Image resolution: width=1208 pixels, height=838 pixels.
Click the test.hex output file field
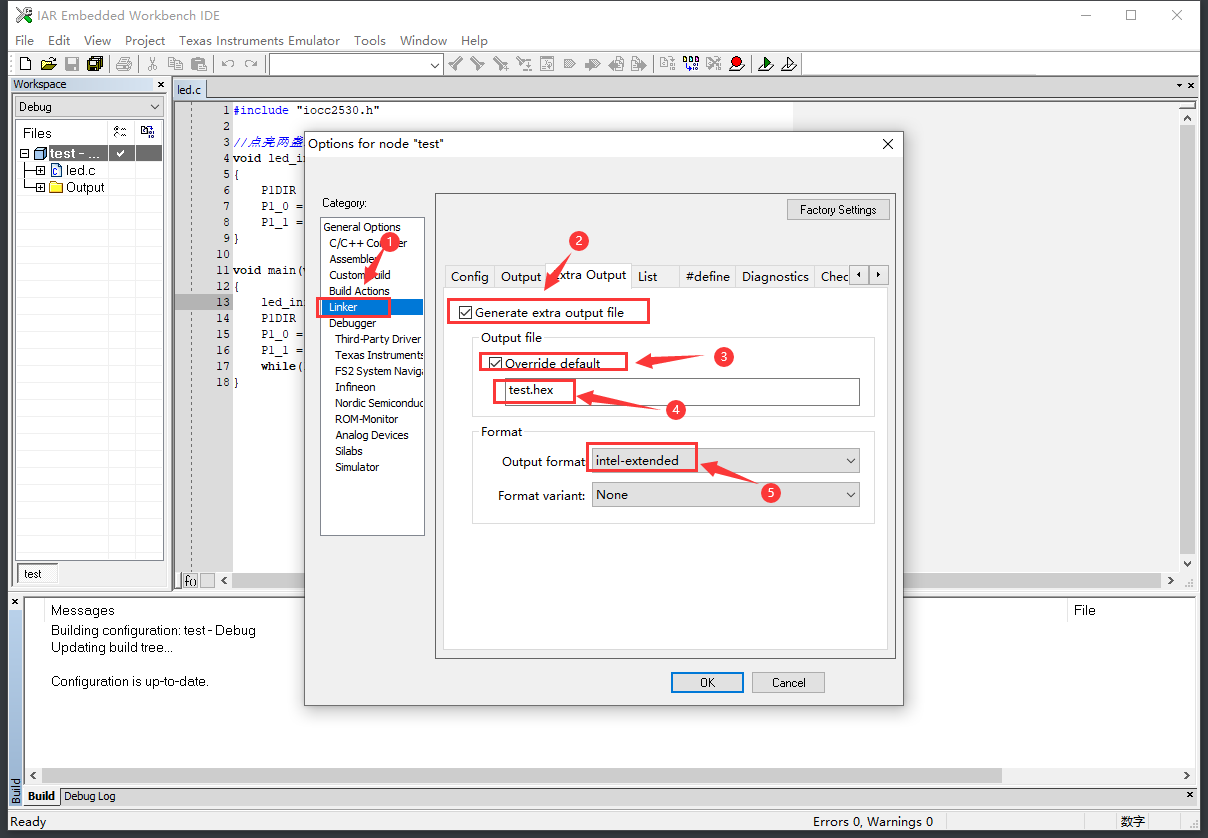click(681, 391)
